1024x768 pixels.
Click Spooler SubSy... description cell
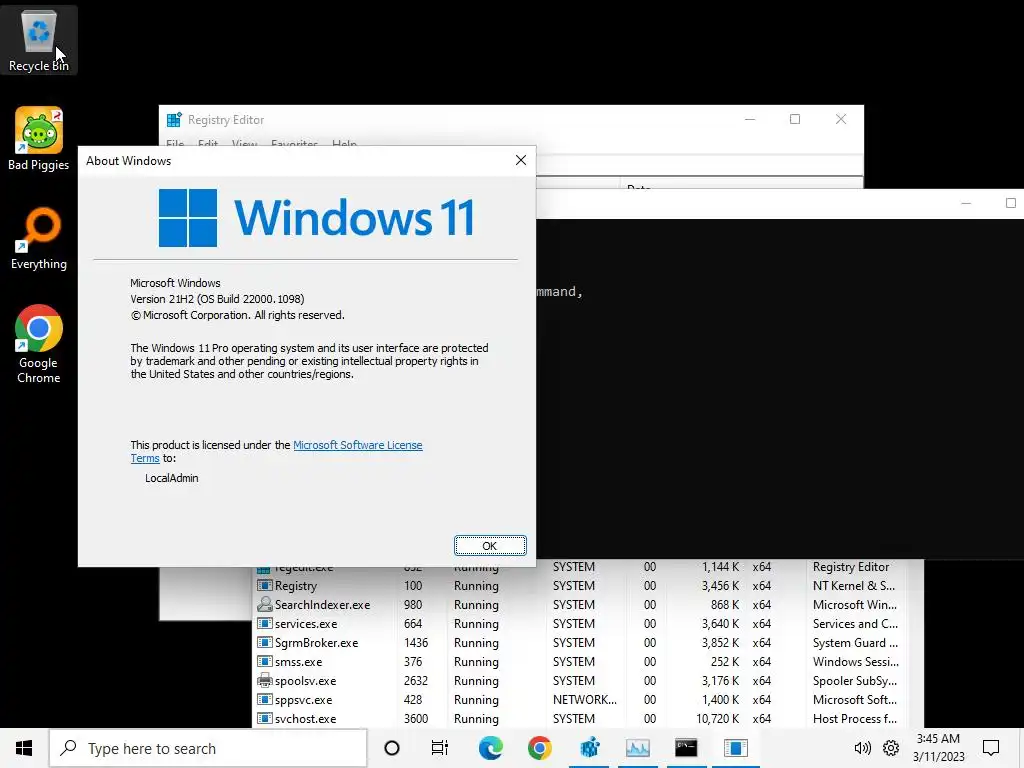[855, 680]
